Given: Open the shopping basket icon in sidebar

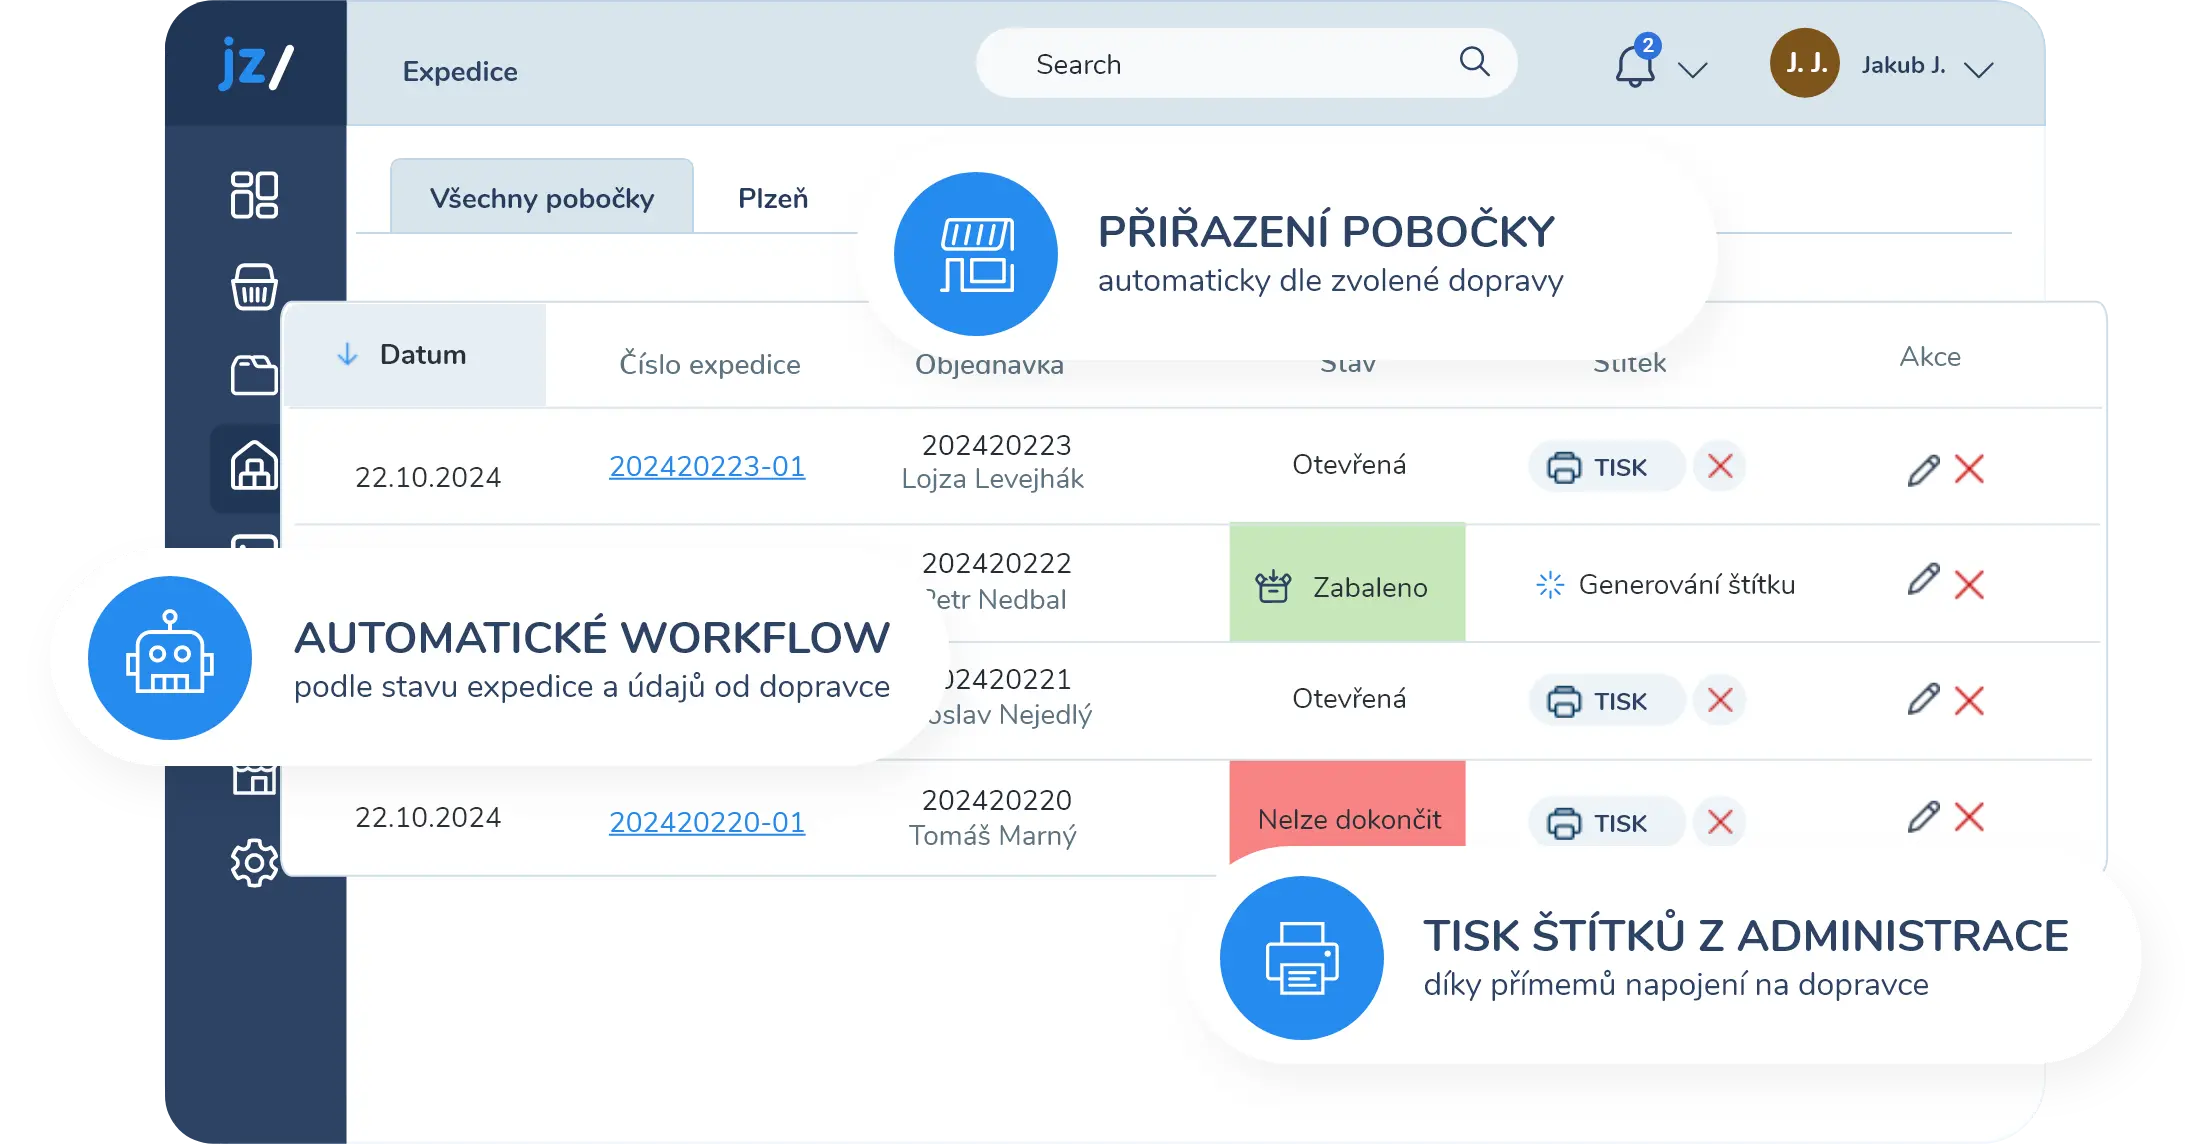Looking at the screenshot, I should 254,287.
